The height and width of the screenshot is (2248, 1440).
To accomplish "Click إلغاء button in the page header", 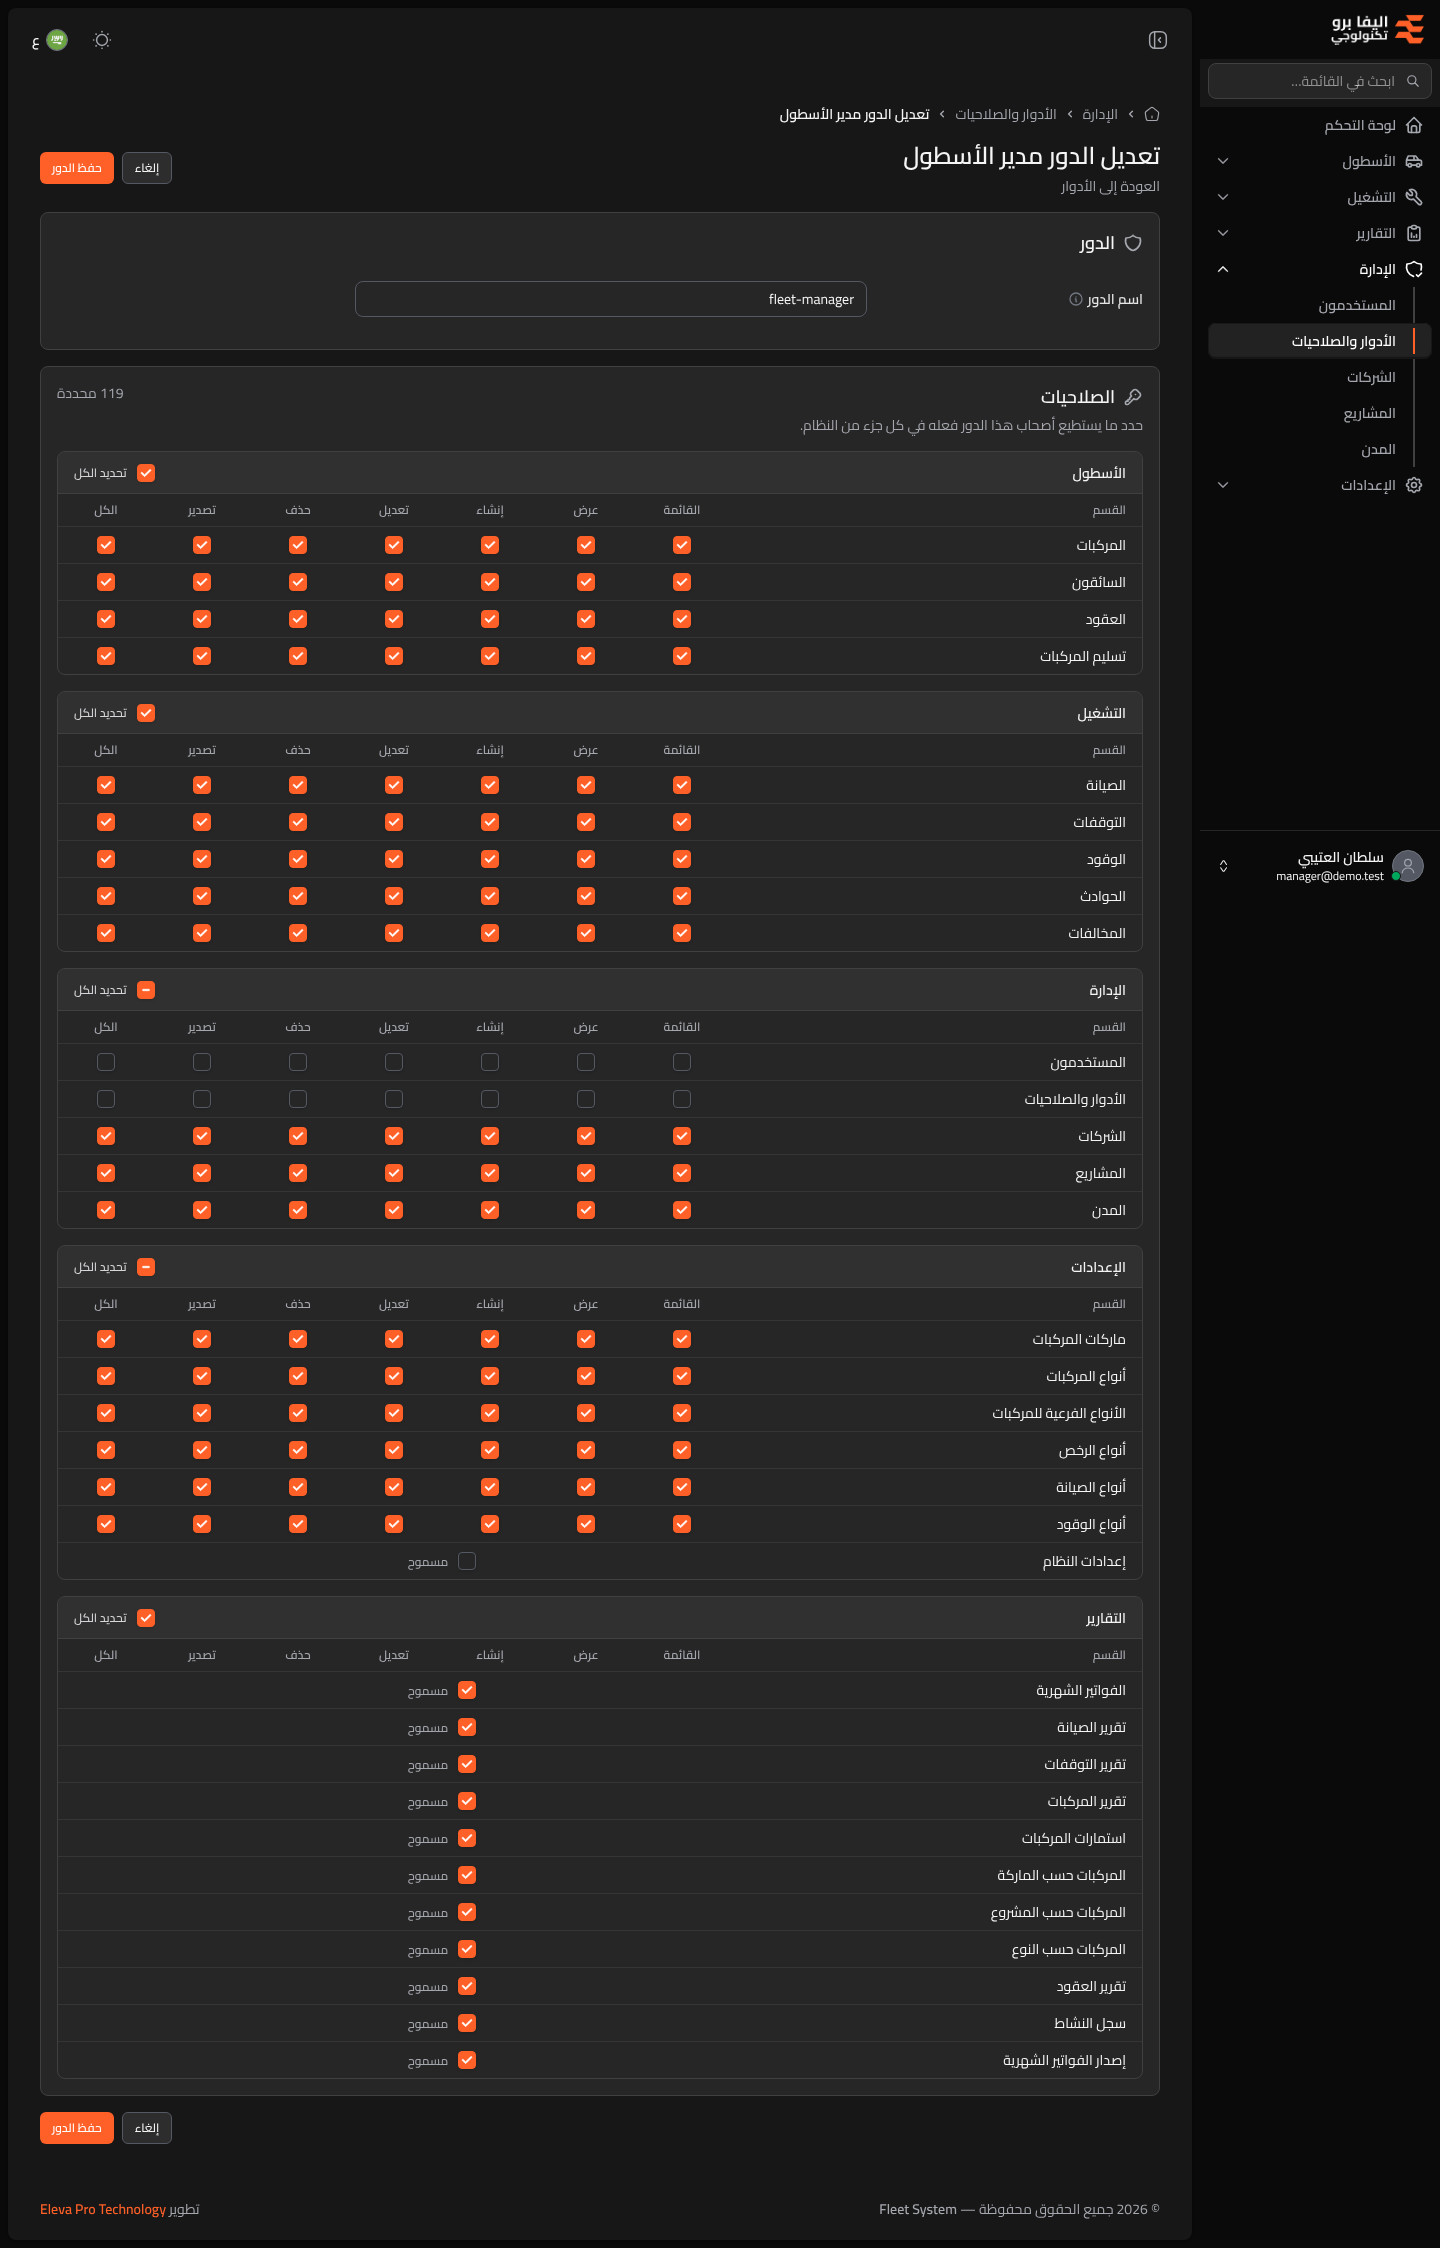I will pyautogui.click(x=147, y=168).
